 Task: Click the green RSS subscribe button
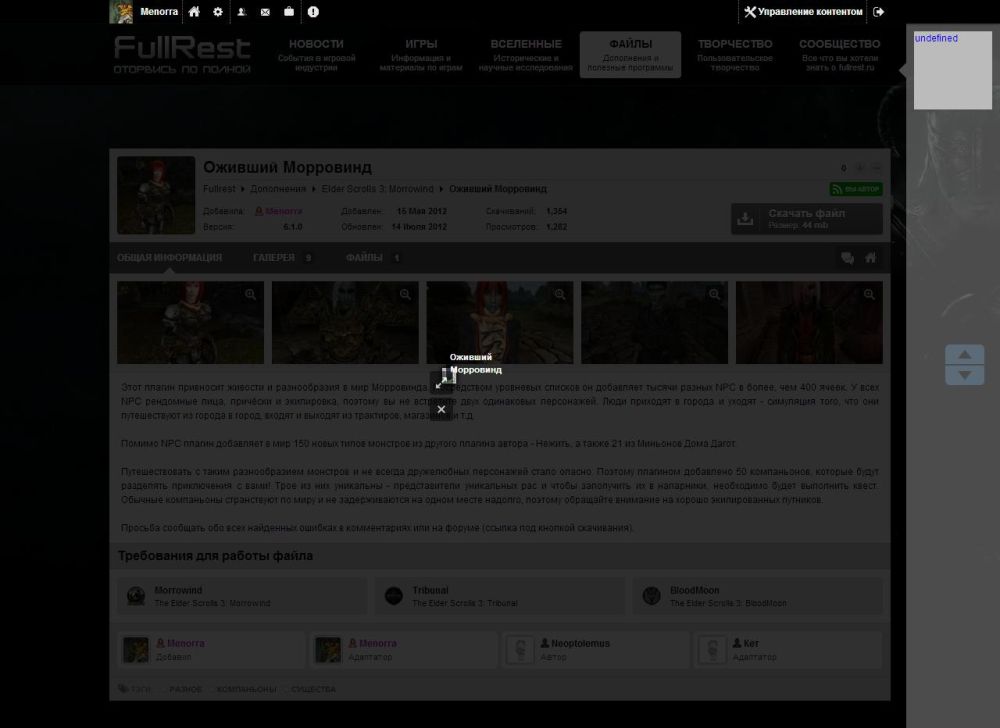[x=856, y=189]
